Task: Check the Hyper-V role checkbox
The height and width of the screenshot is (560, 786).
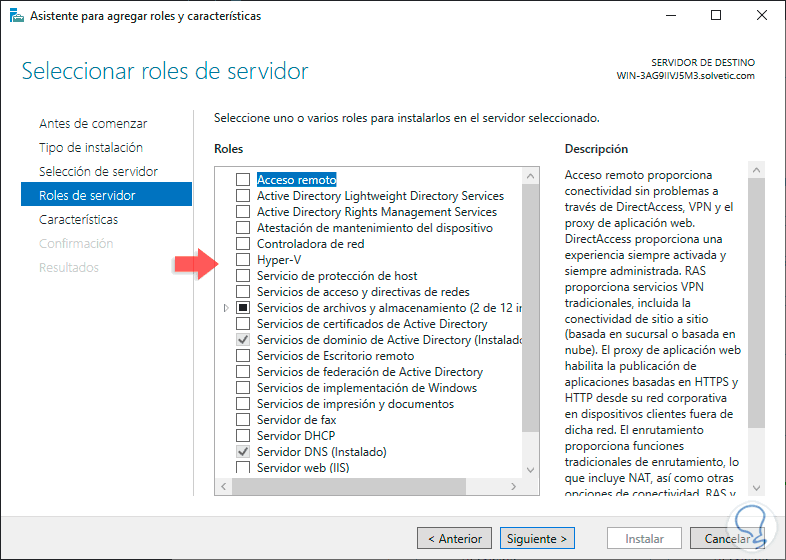Action: point(243,260)
